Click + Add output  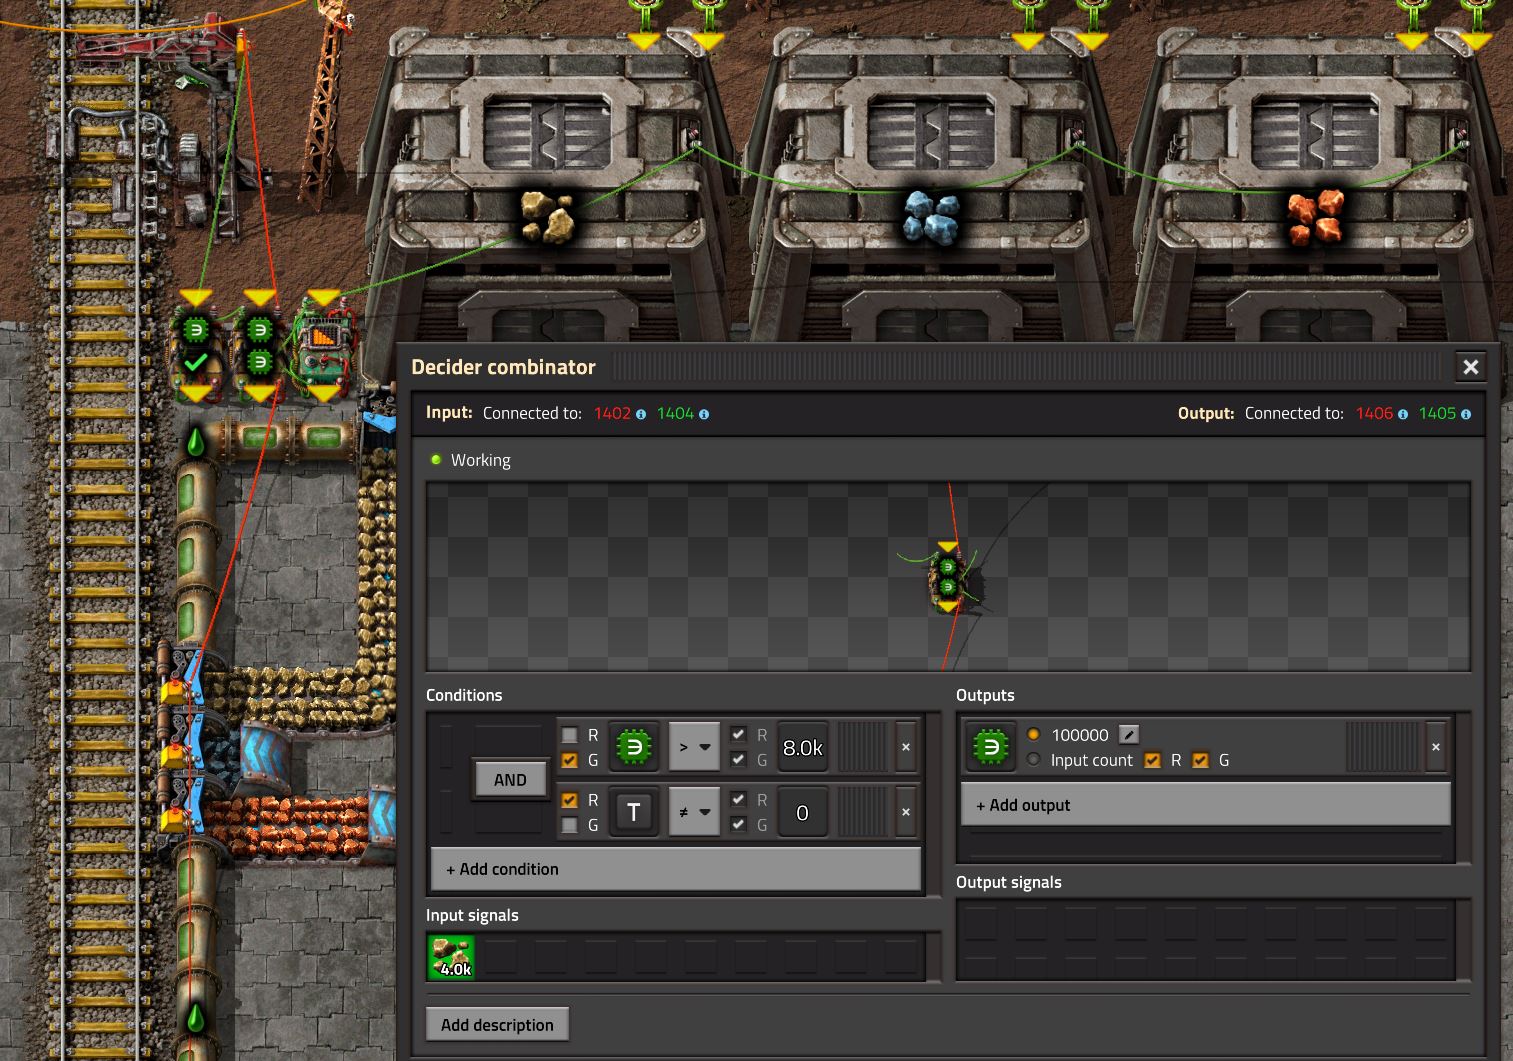click(1206, 805)
